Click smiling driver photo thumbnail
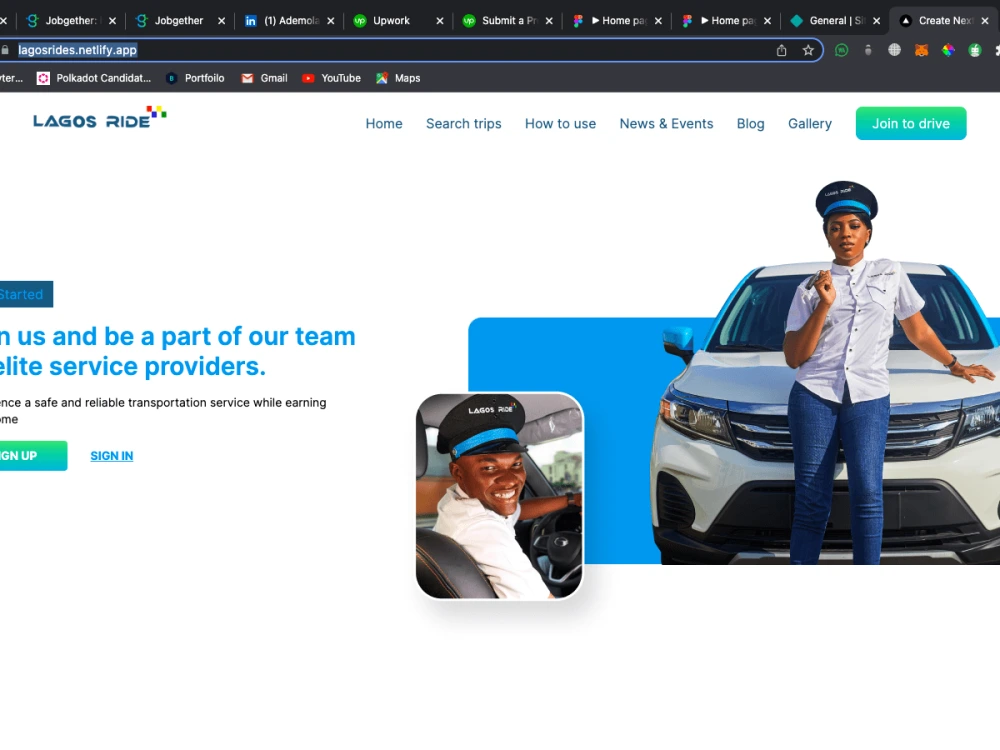The height and width of the screenshot is (750, 1000). (x=499, y=496)
